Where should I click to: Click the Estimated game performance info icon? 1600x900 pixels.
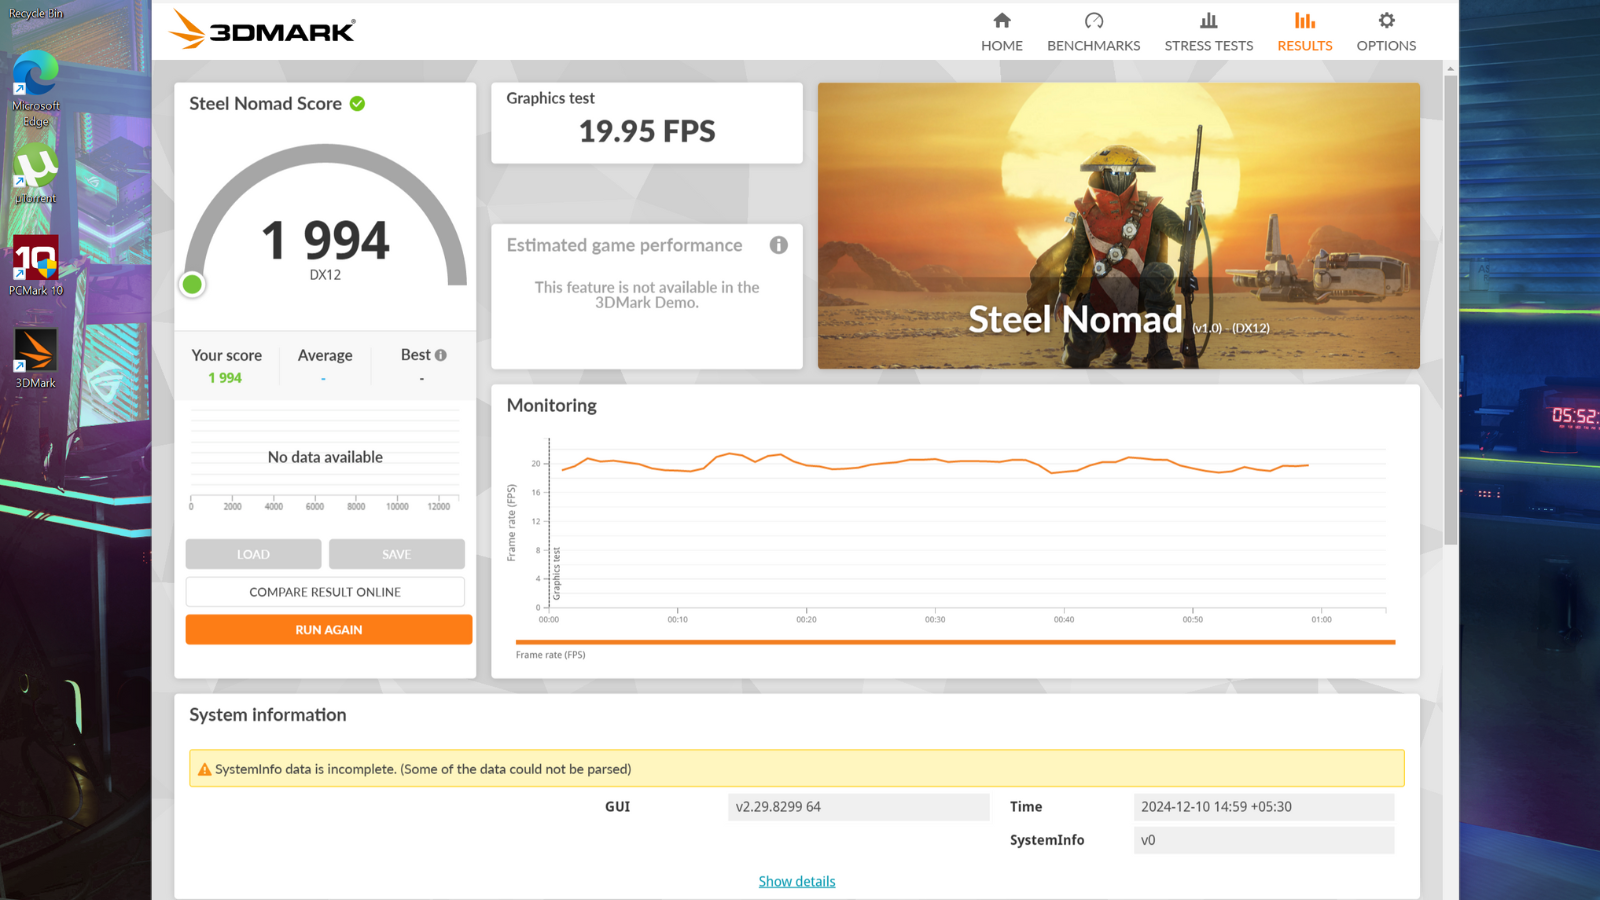[778, 245]
